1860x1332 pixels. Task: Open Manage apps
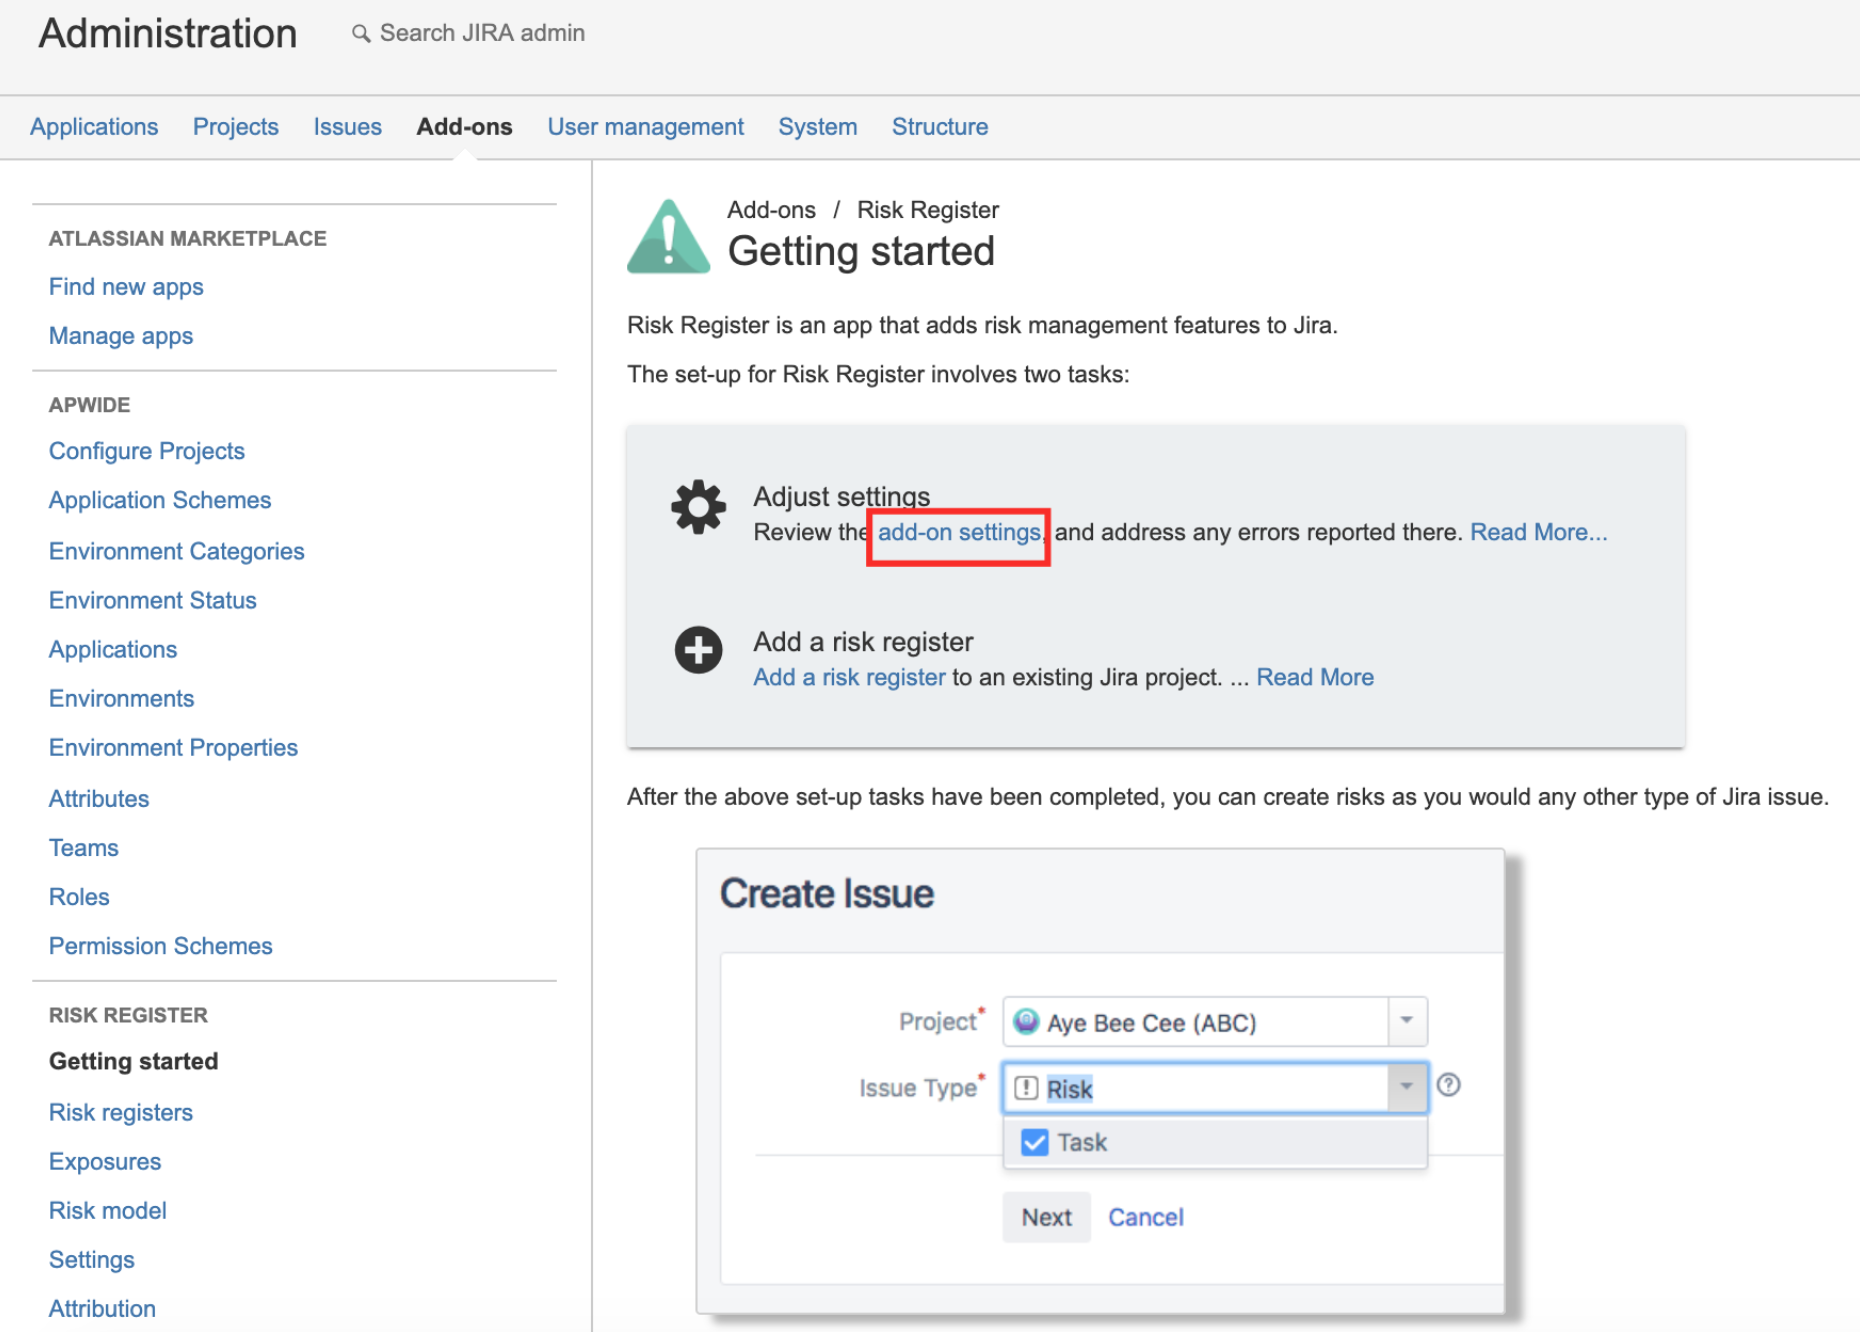[x=121, y=336]
